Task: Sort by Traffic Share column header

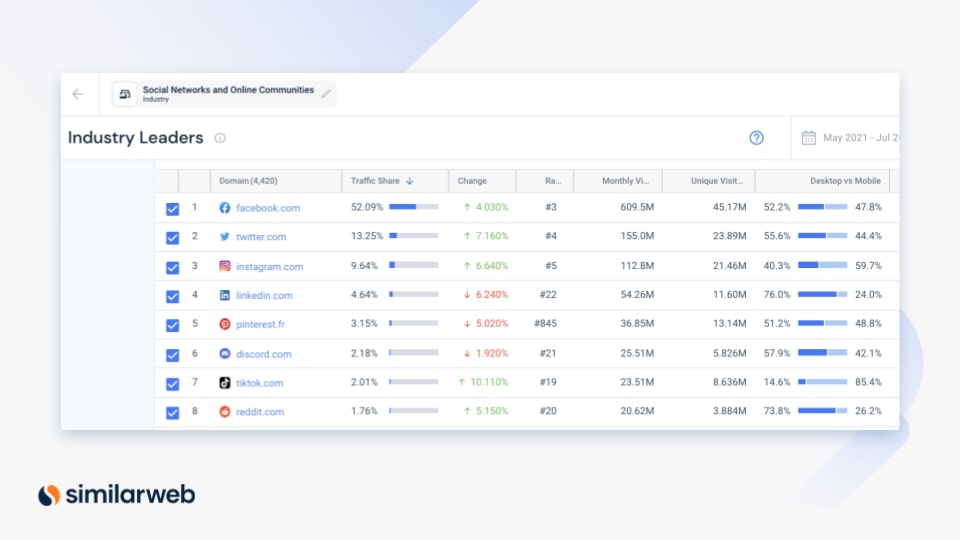Action: coord(395,181)
